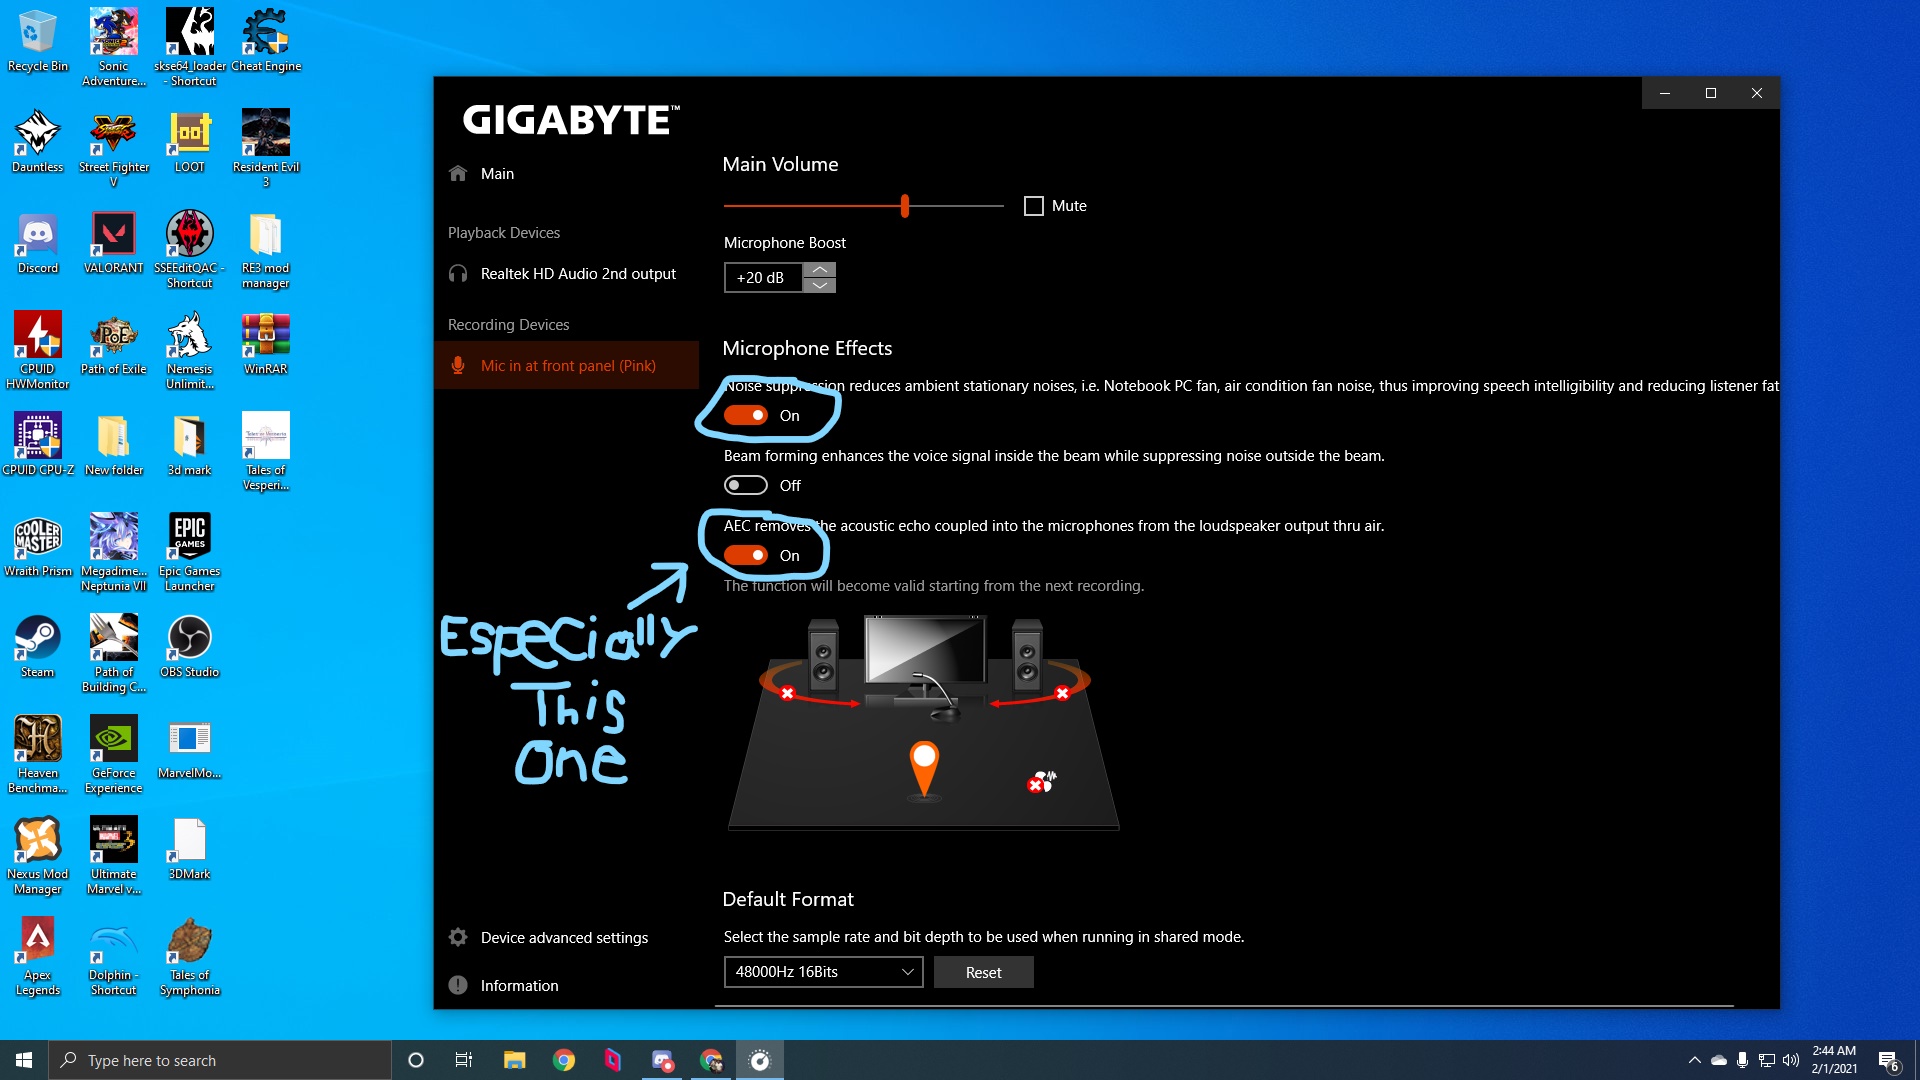The width and height of the screenshot is (1920, 1080).
Task: Open the notification center icon
Action: pos(1888,1060)
